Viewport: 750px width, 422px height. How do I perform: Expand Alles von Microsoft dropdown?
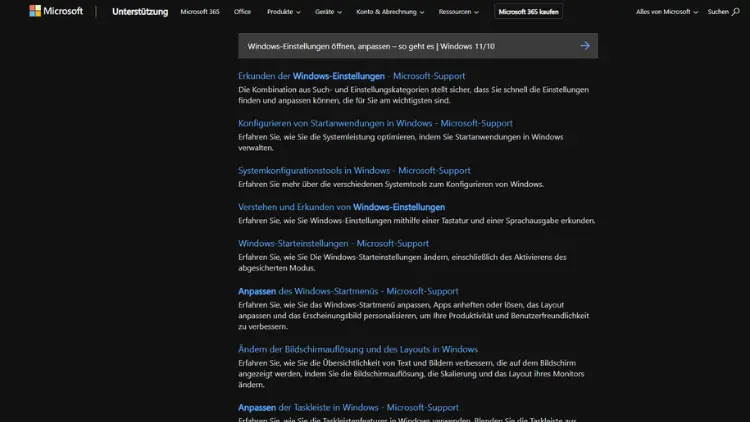(x=667, y=11)
